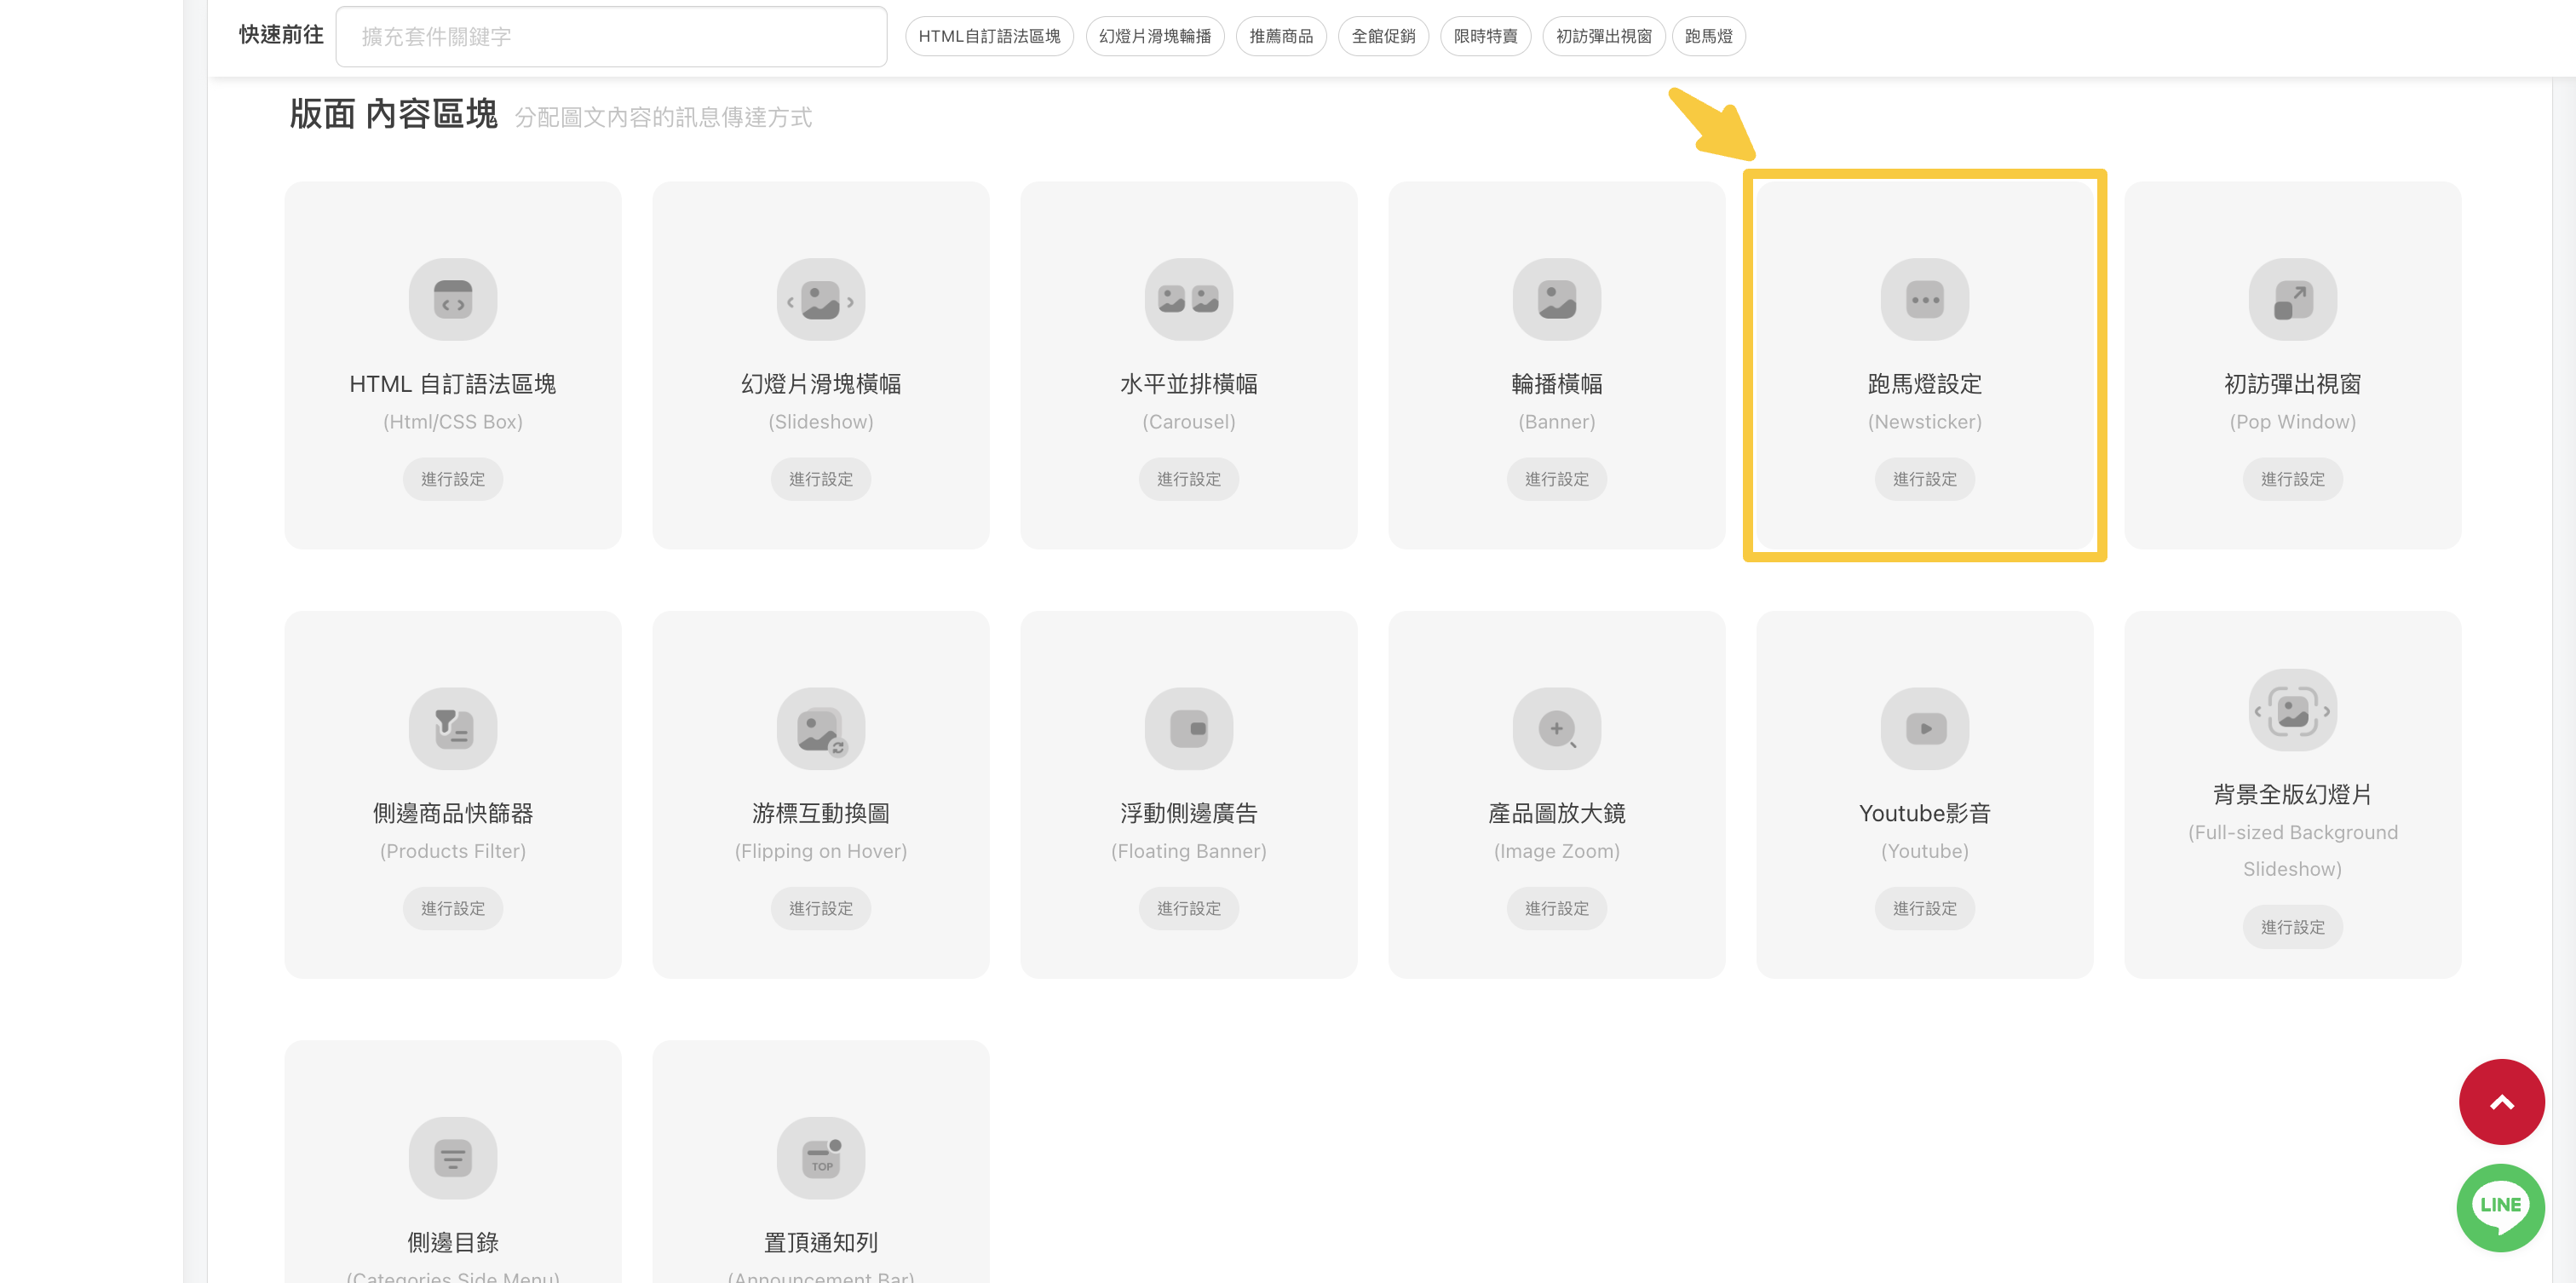The width and height of the screenshot is (2576, 1283).
Task: Click the red back-to-top arrow button
Action: click(2501, 1102)
